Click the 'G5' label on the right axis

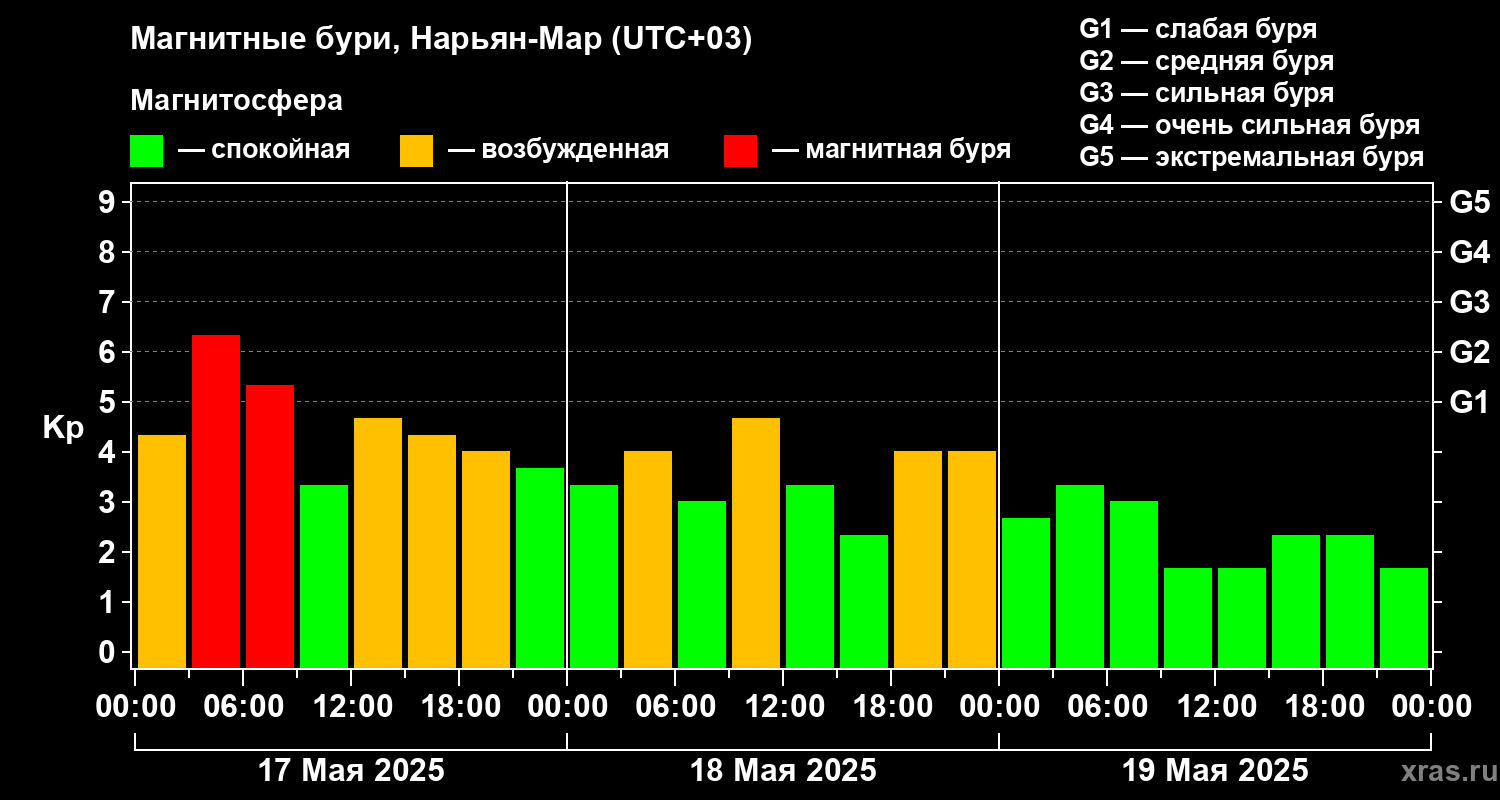pyautogui.click(x=1470, y=203)
